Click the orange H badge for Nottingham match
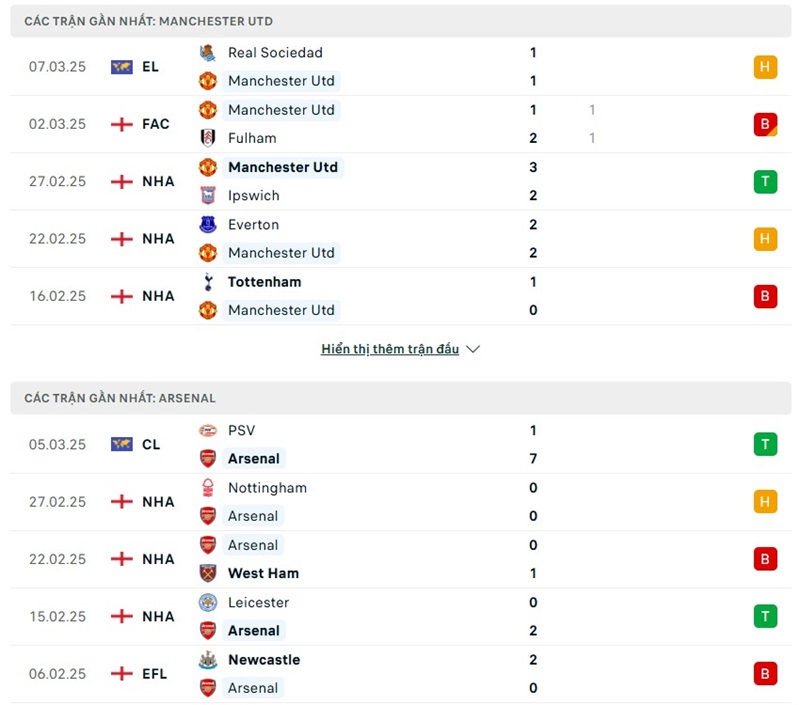 765,502
